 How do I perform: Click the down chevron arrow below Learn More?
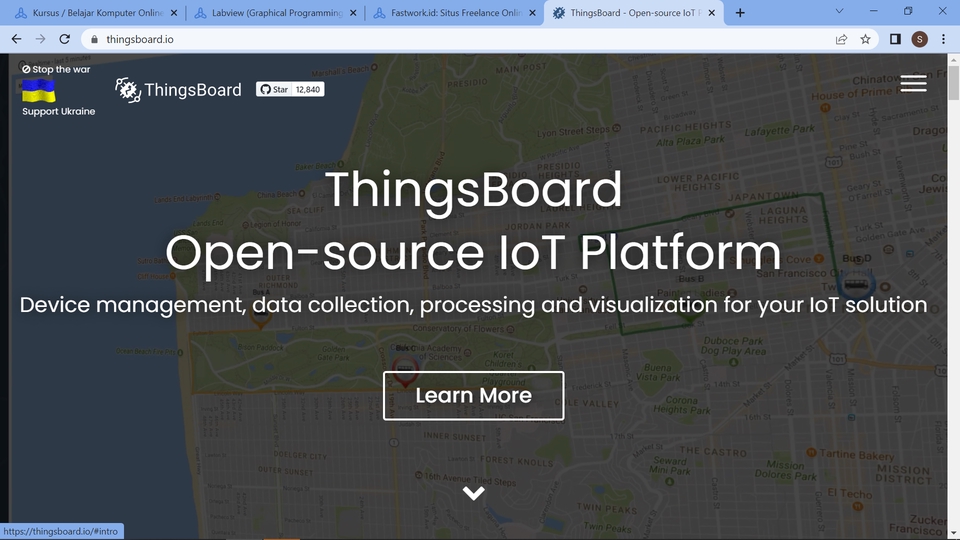coord(473,493)
